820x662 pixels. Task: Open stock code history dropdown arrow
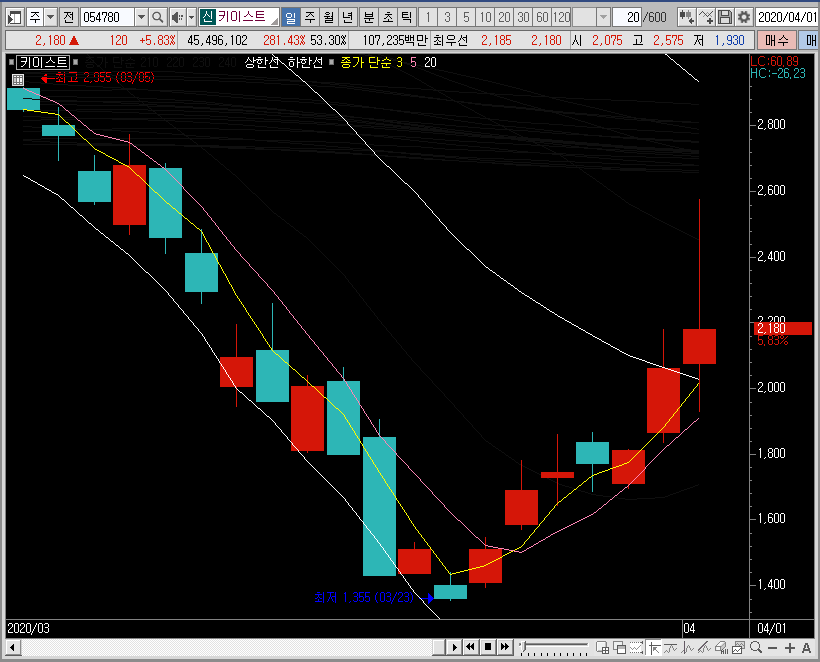[141, 17]
